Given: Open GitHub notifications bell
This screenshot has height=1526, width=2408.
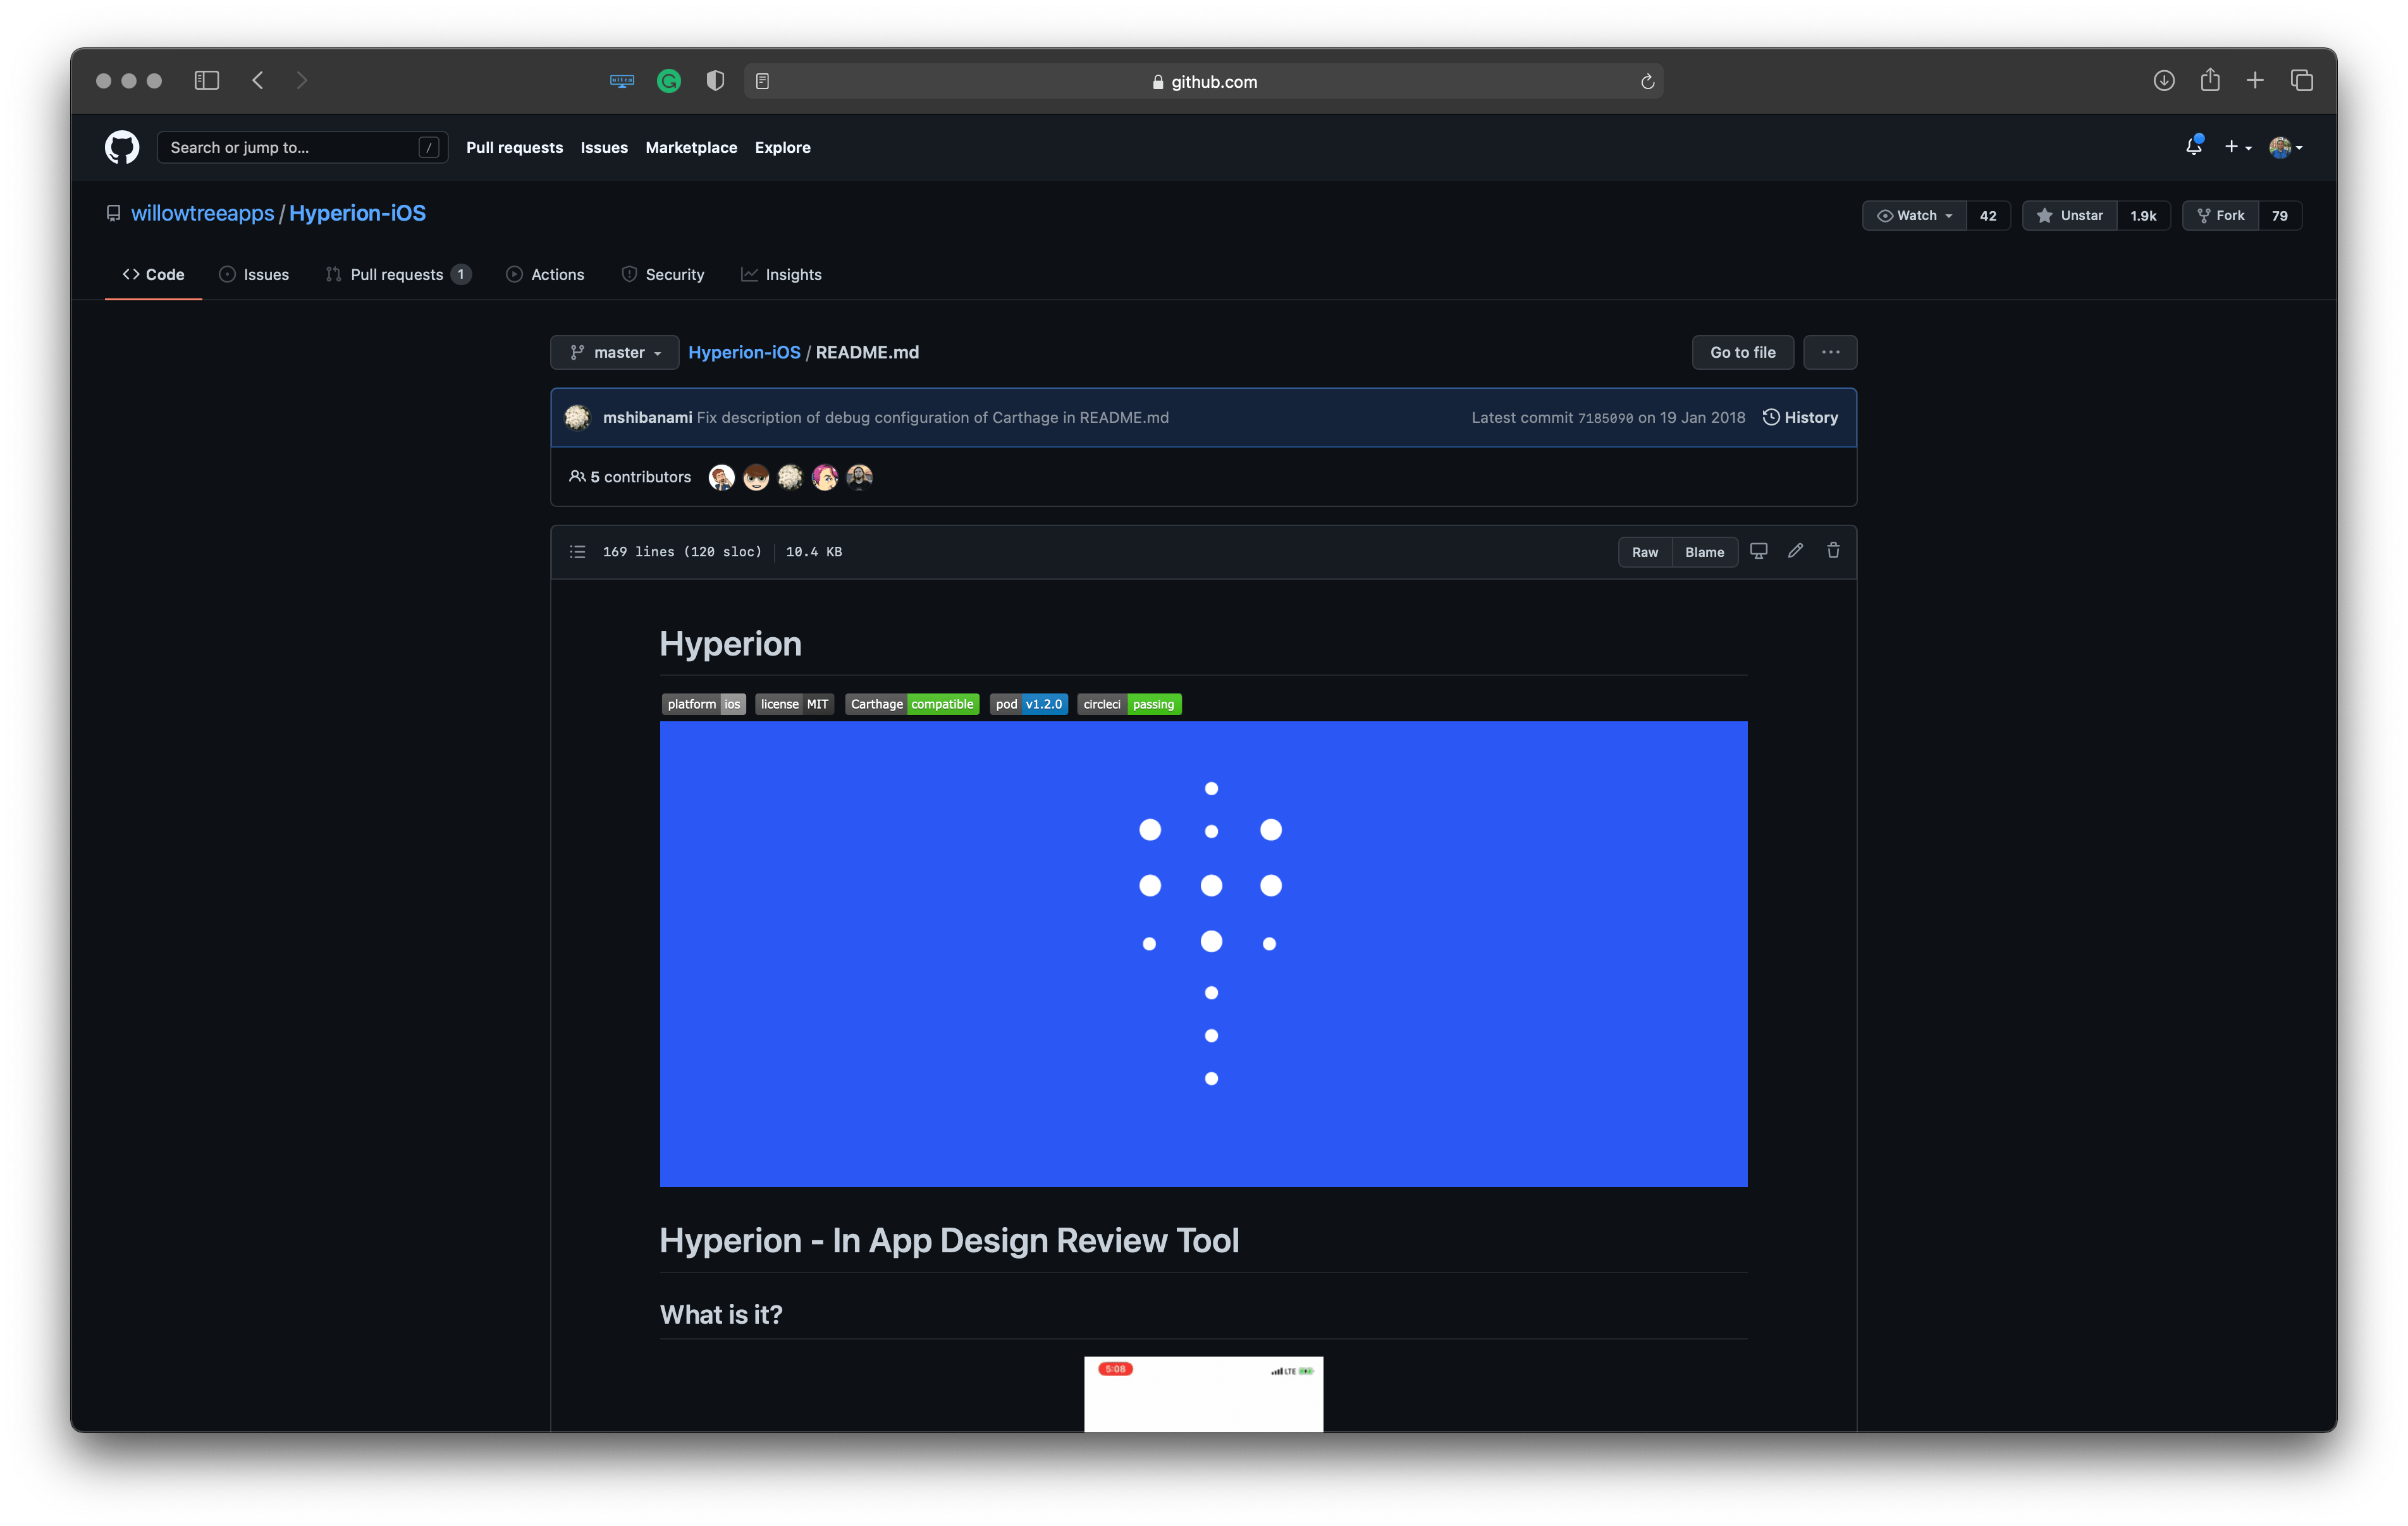Looking at the screenshot, I should 2193,147.
